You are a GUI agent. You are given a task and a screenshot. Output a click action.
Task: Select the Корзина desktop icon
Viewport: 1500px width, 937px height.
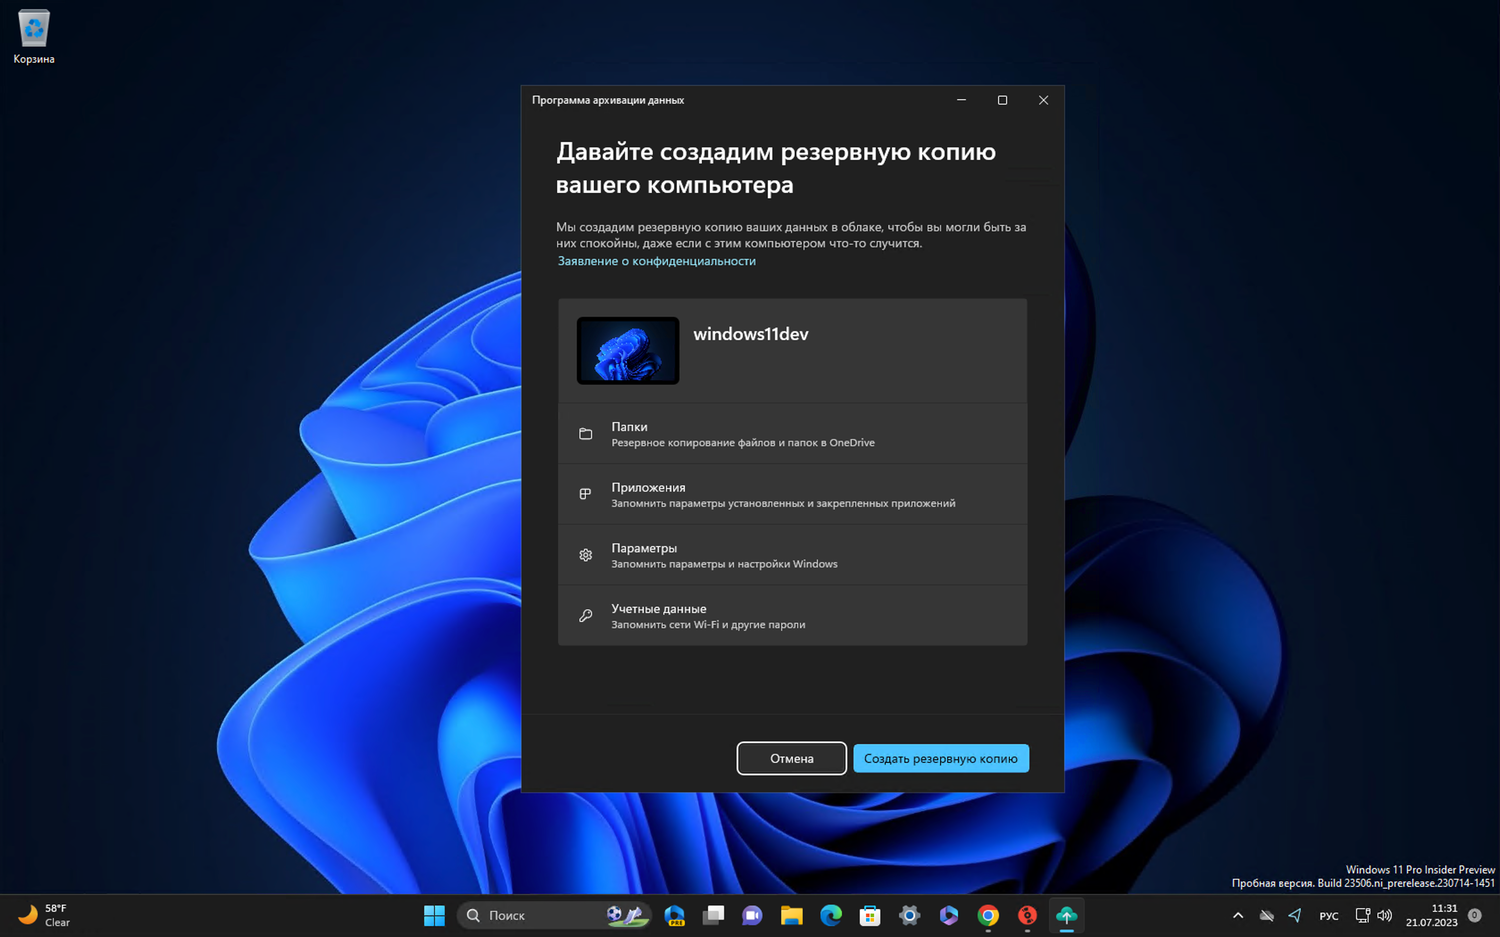coord(34,38)
